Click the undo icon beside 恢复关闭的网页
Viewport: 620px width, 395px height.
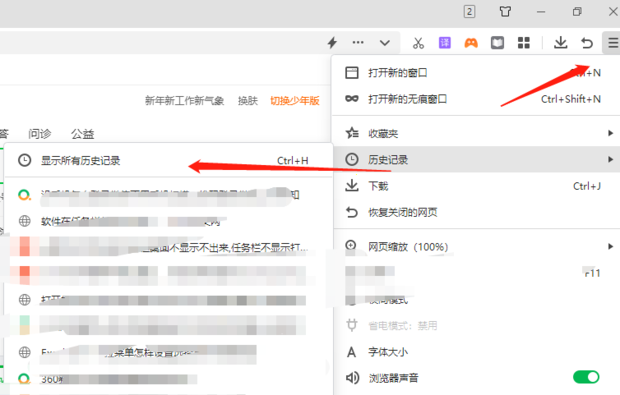pyautogui.click(x=352, y=212)
